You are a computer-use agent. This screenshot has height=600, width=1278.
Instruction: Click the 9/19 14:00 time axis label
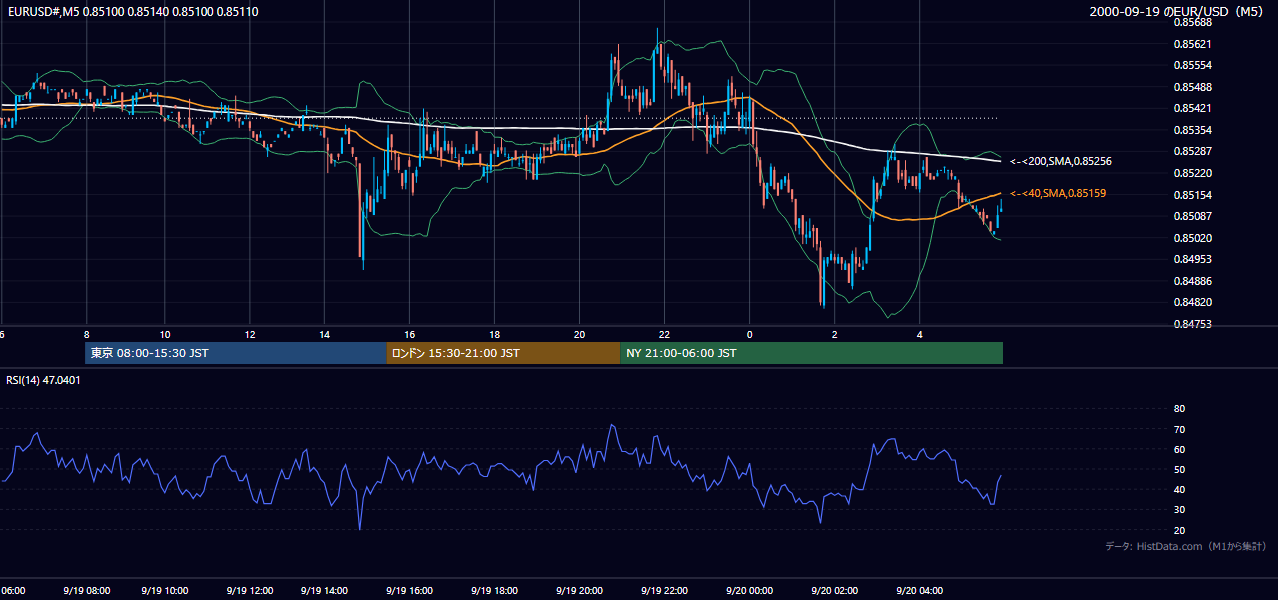pyautogui.click(x=326, y=590)
